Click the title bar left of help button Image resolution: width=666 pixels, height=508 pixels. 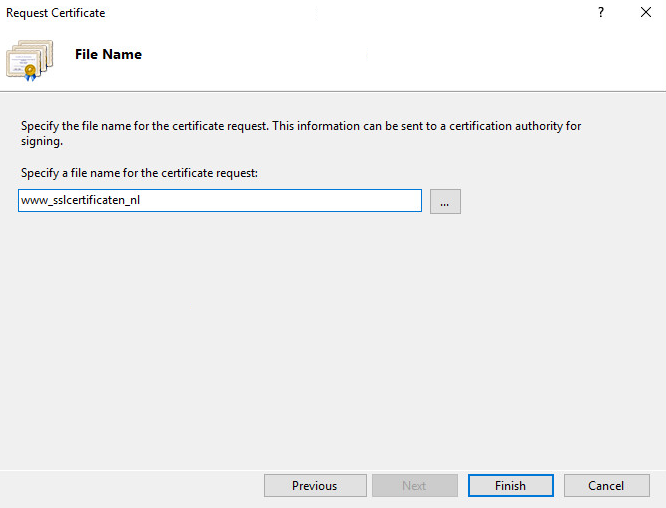click(350, 13)
